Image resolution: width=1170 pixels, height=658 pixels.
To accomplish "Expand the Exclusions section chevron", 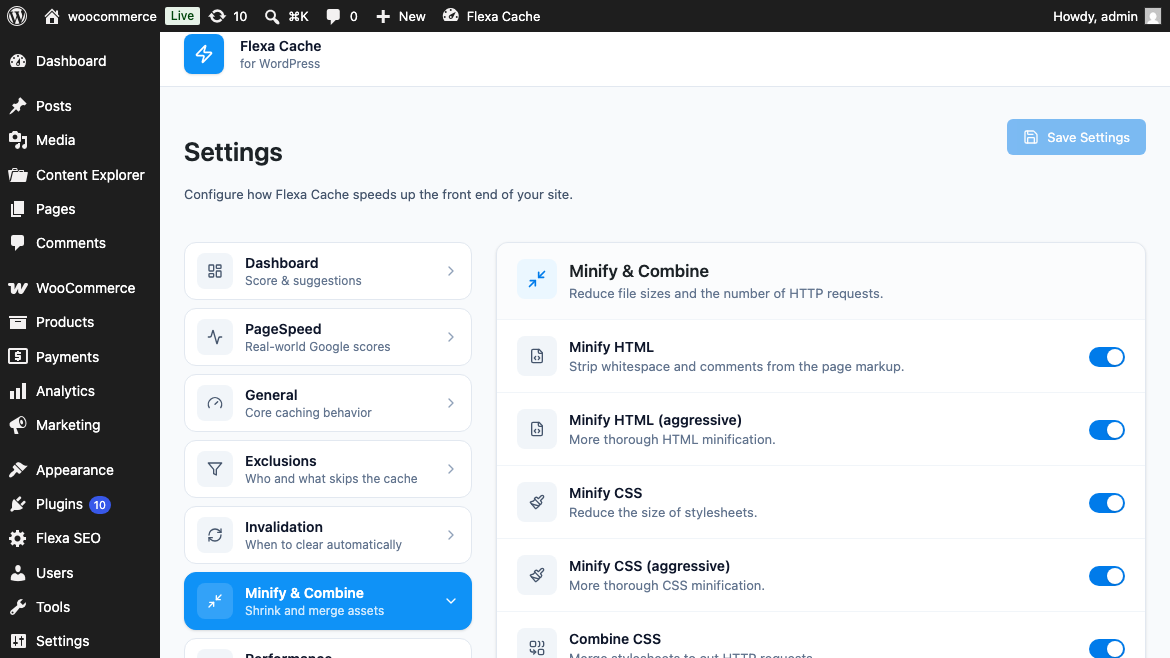I will point(451,469).
